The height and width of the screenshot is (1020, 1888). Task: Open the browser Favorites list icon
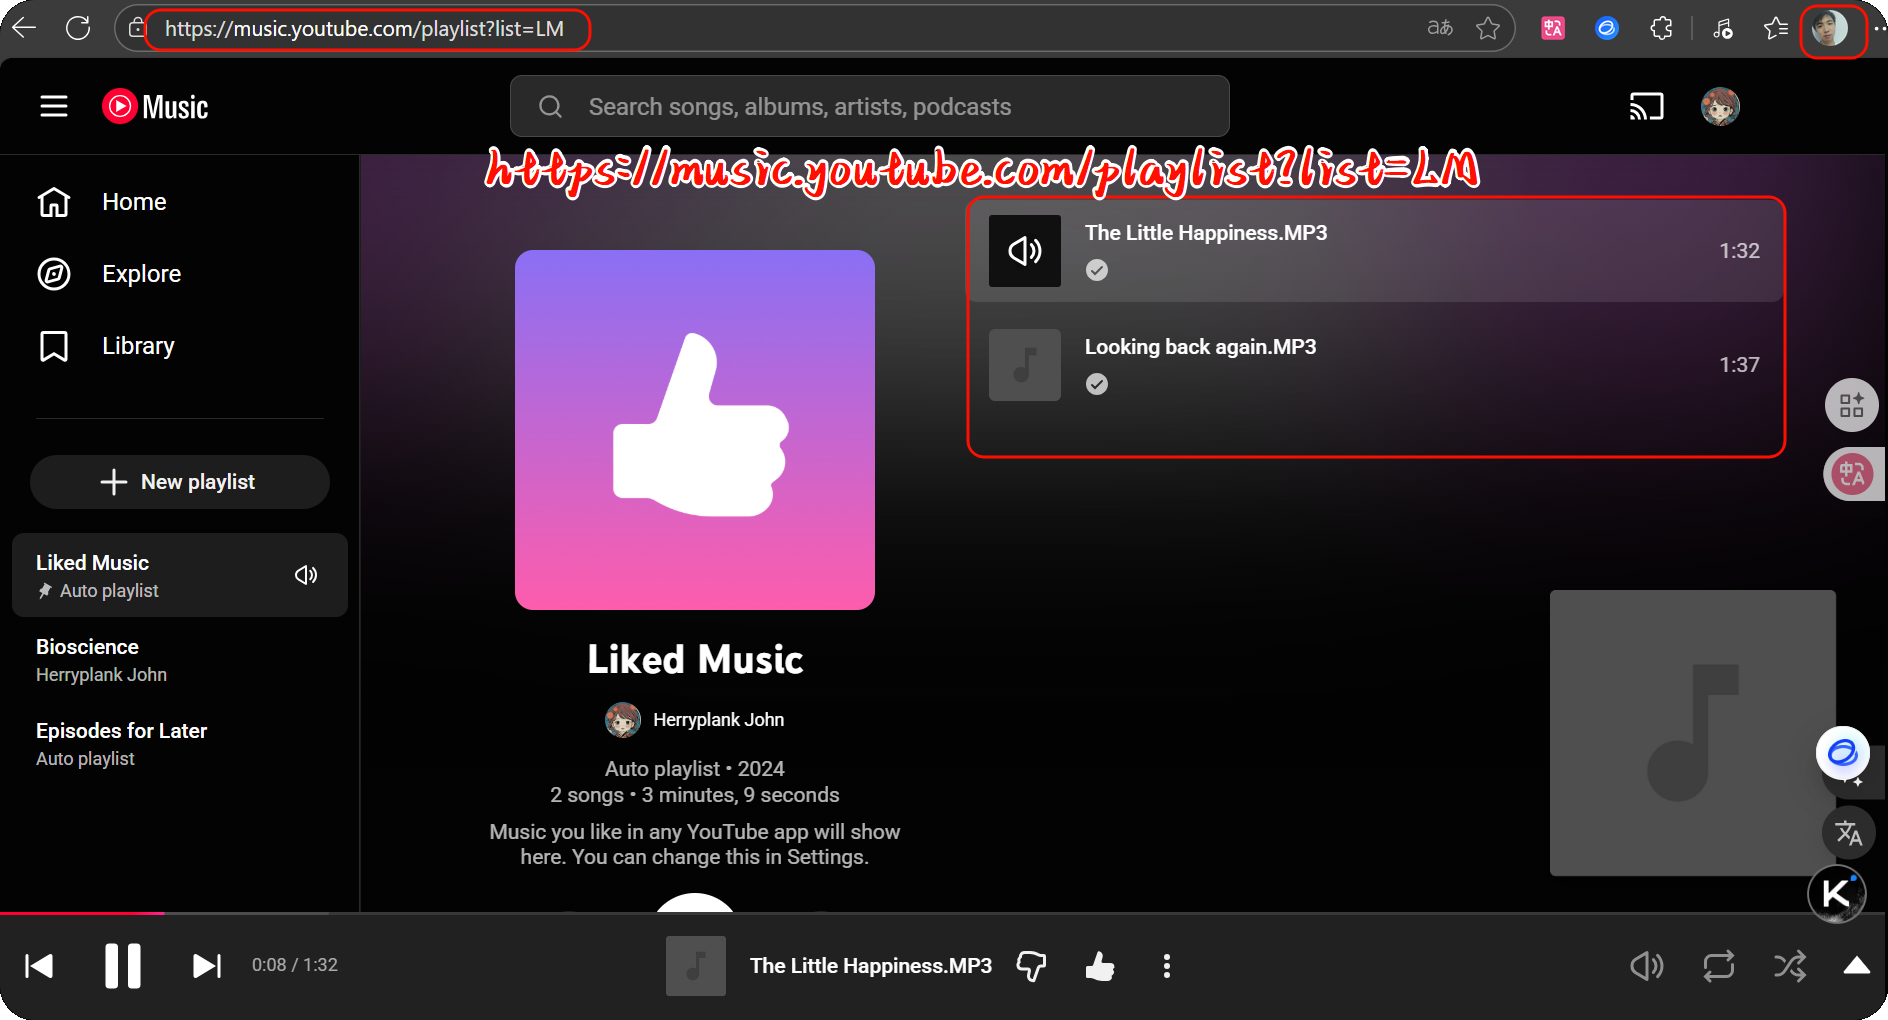point(1776,28)
